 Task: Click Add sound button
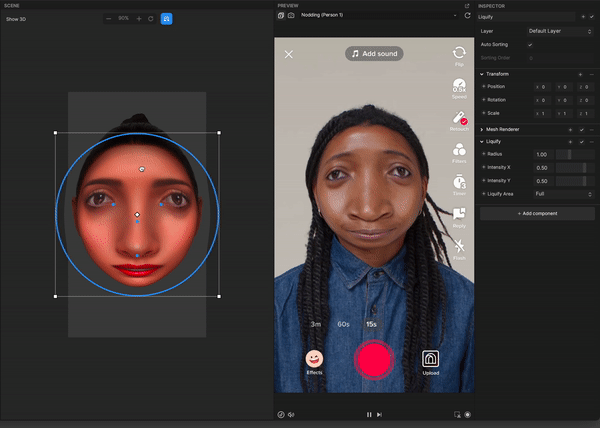374,54
